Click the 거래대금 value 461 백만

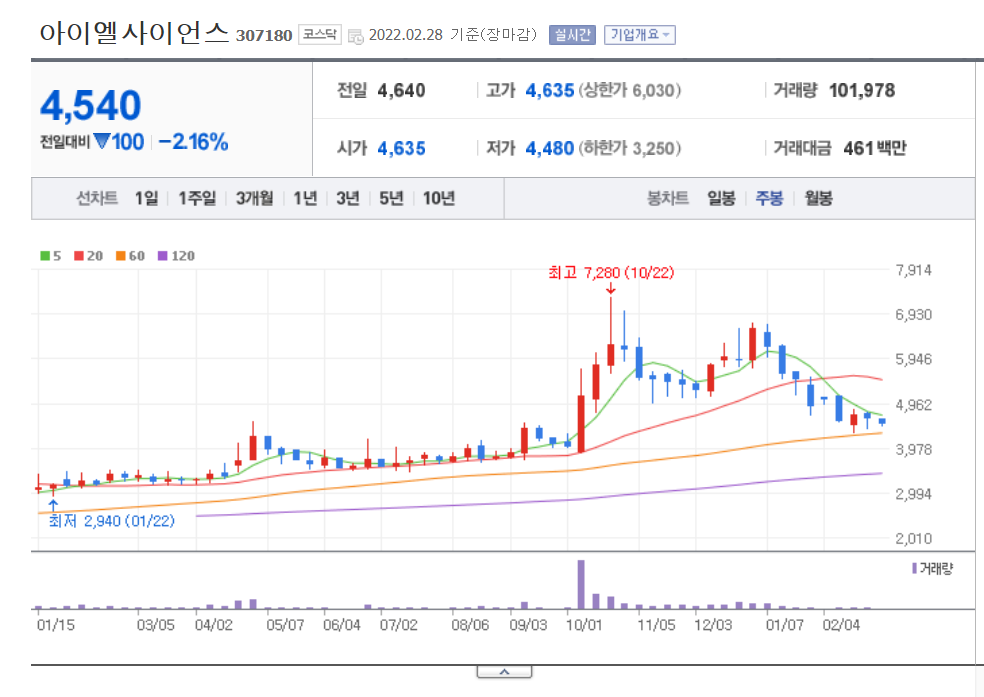click(x=875, y=148)
